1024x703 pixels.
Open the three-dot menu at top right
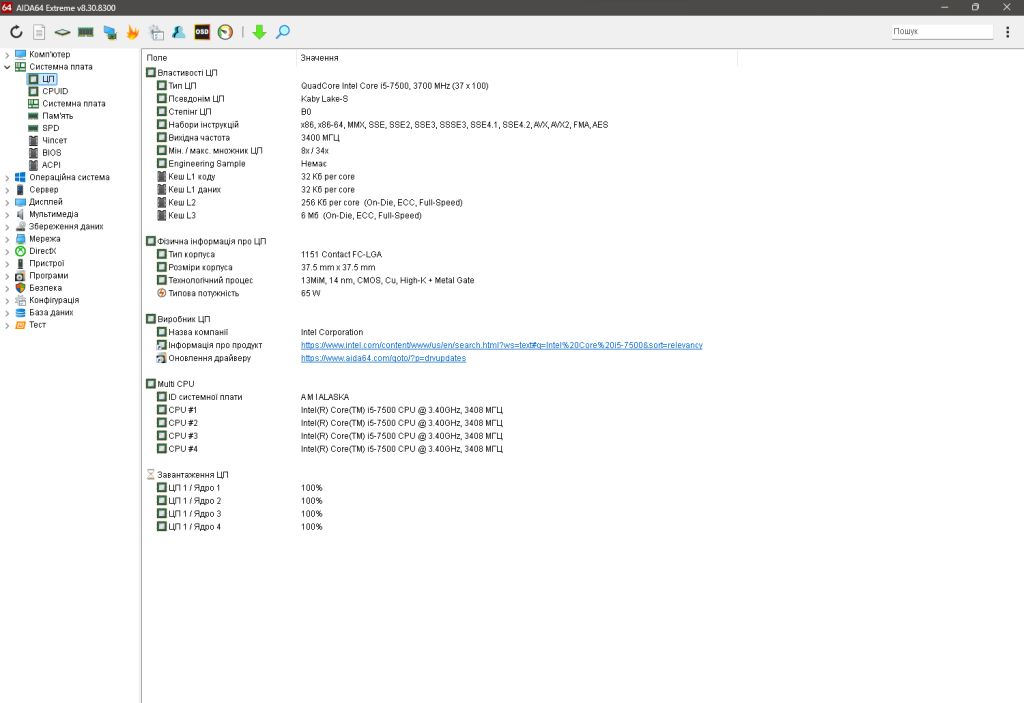(1008, 32)
